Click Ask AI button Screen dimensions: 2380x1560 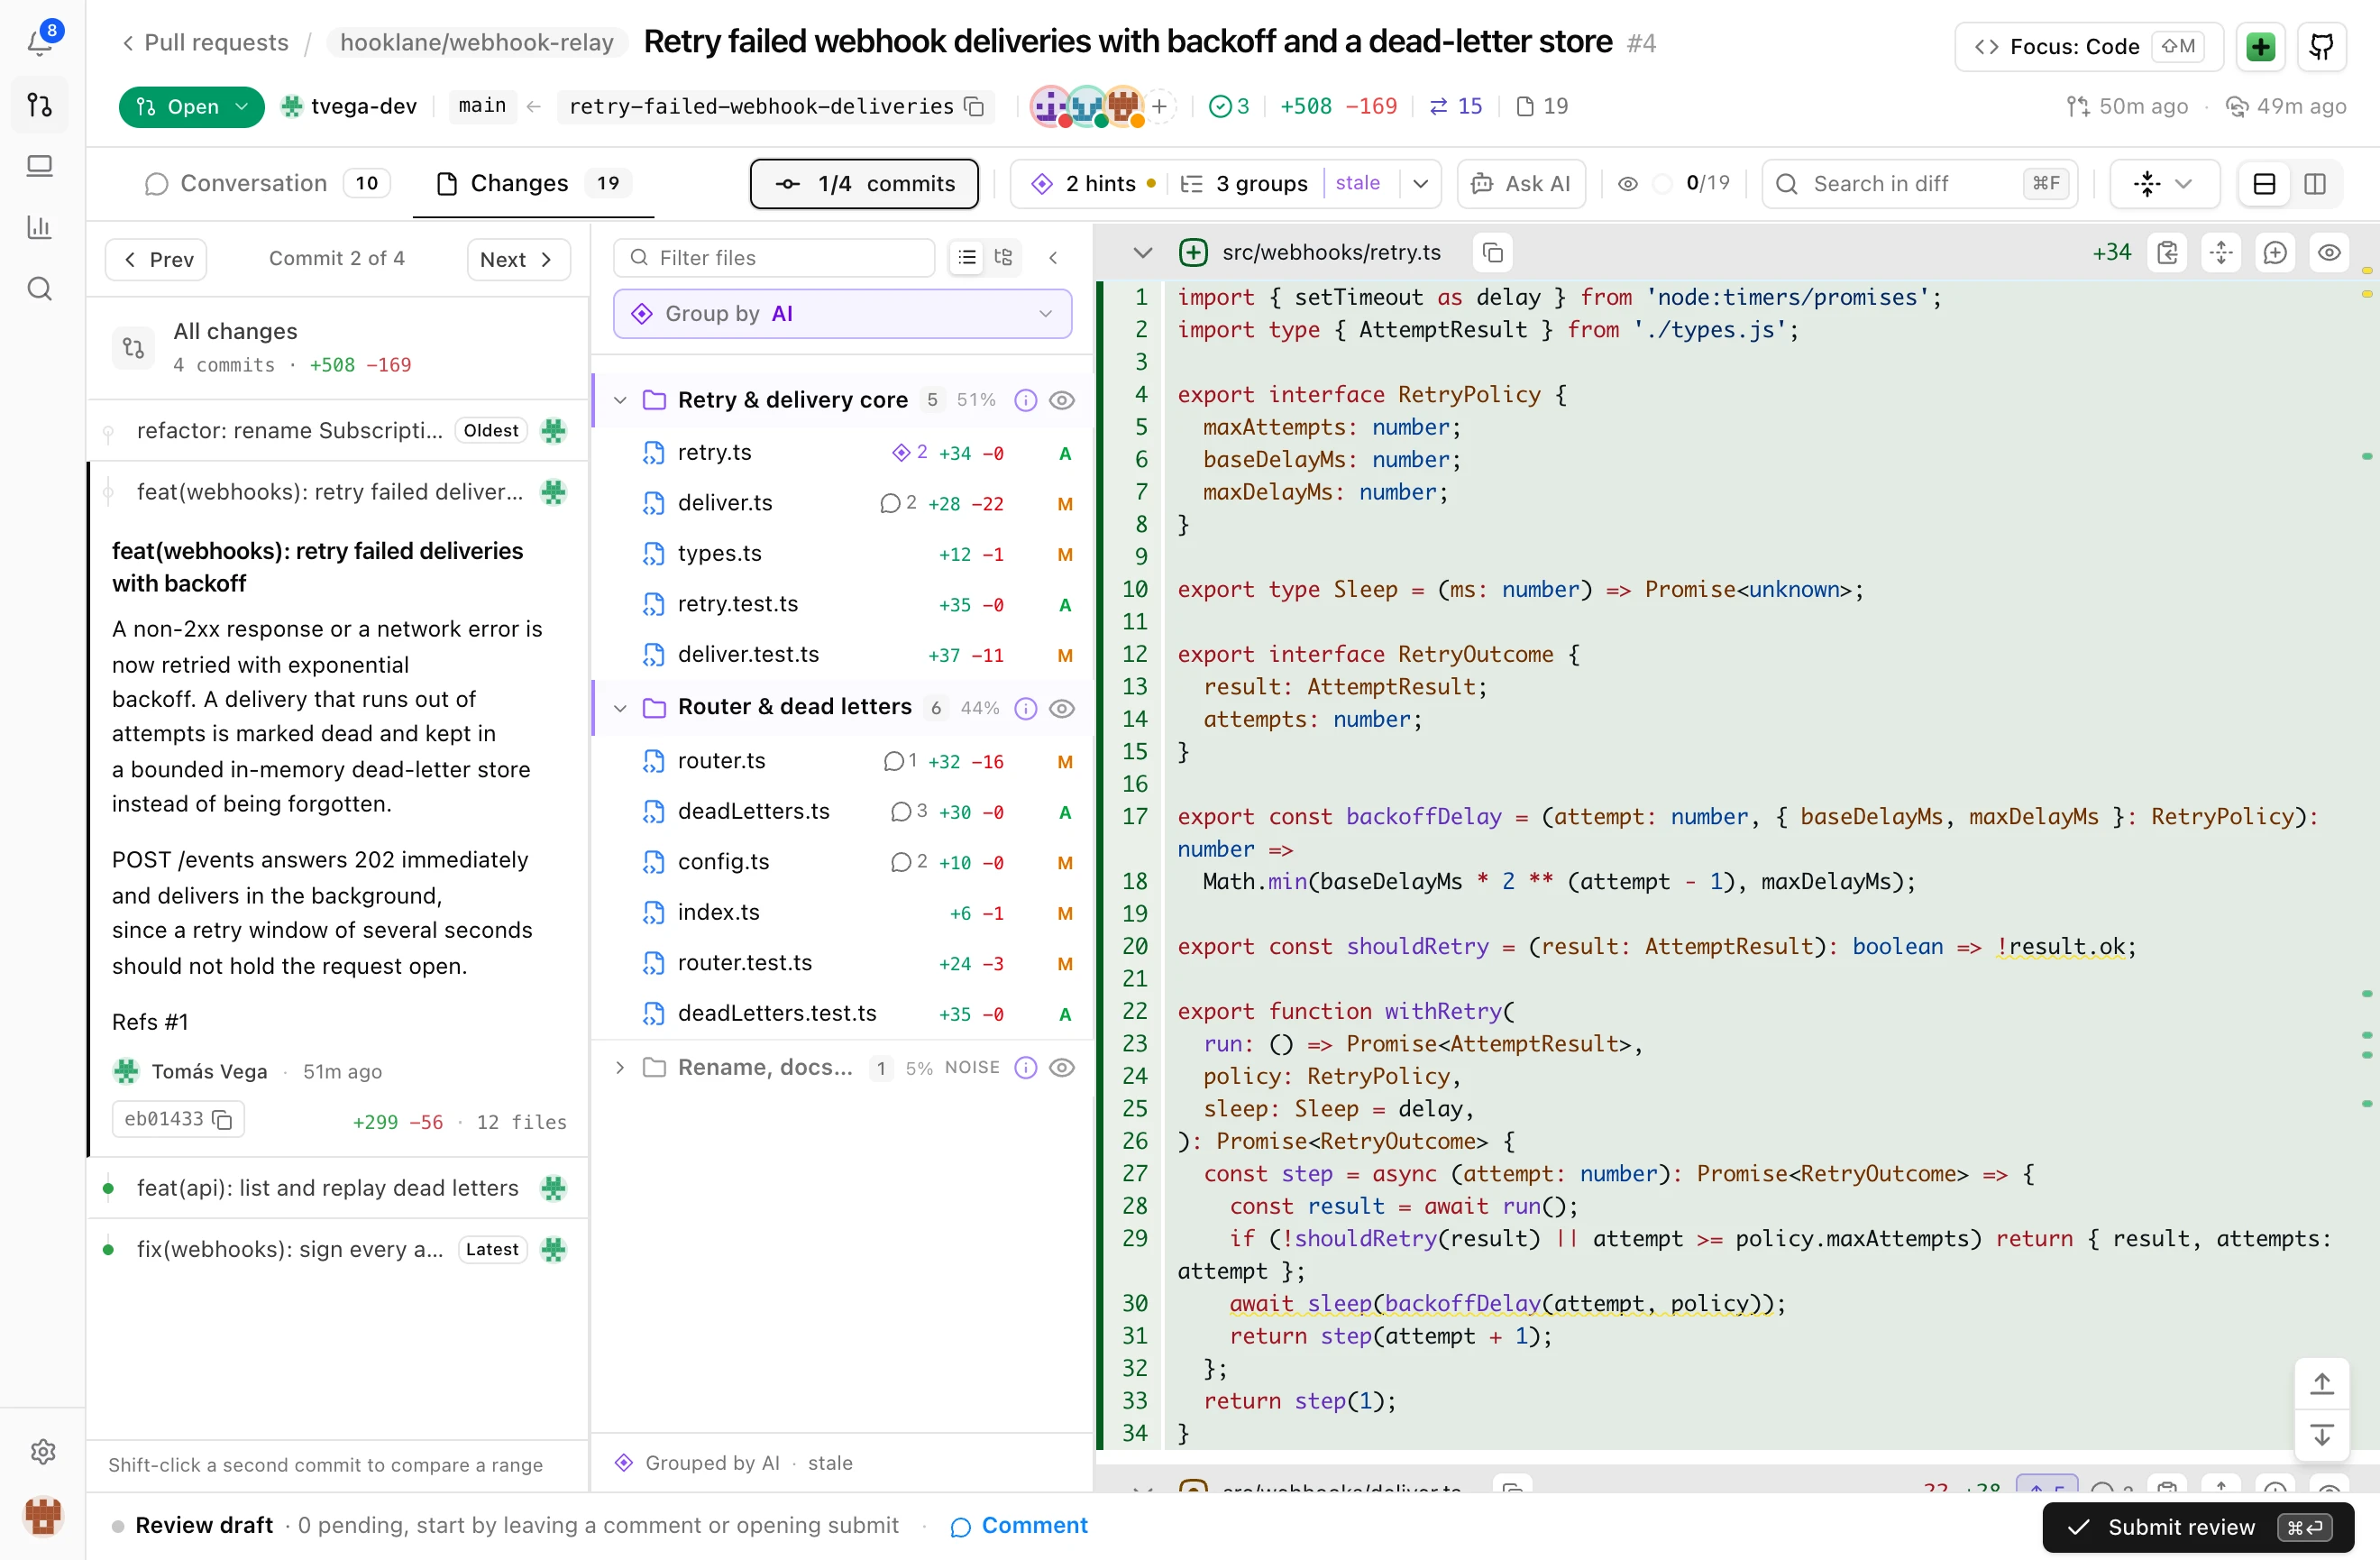(x=1521, y=184)
